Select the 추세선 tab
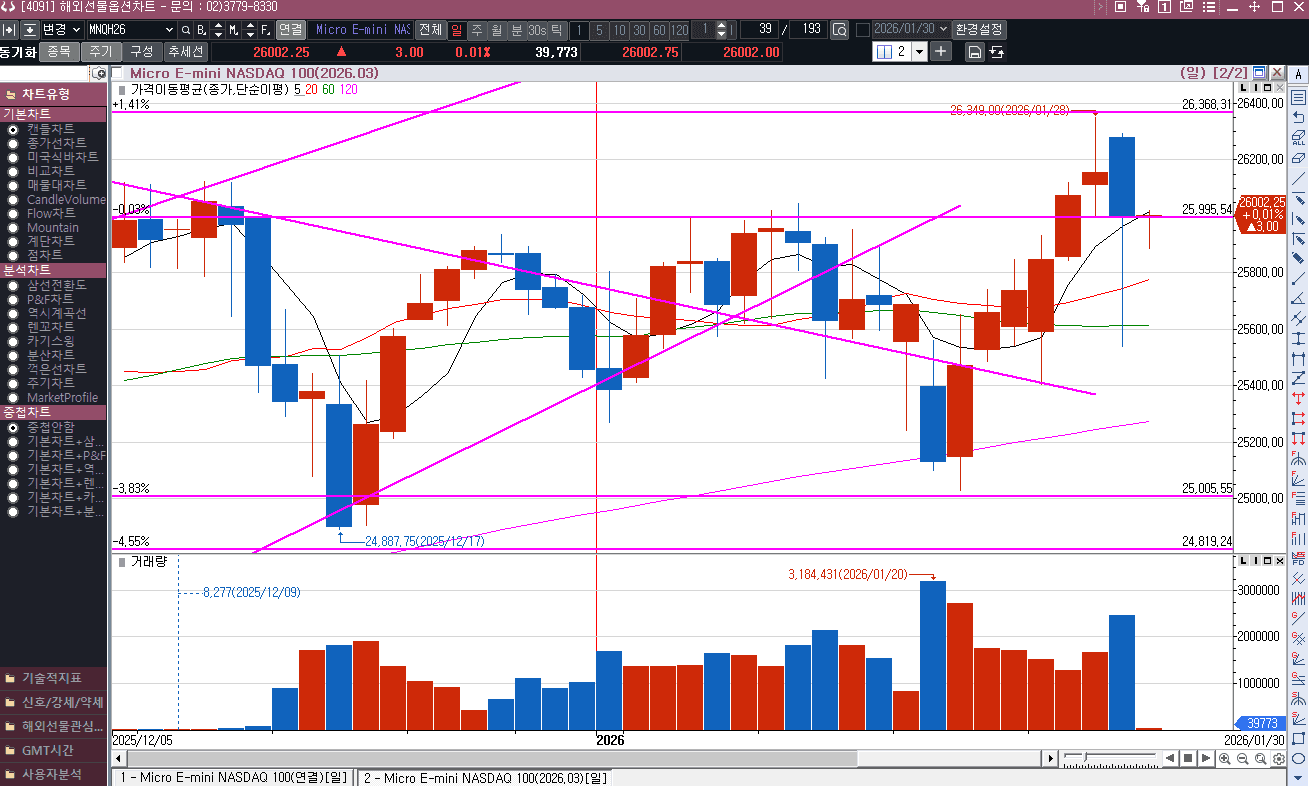Image resolution: width=1309 pixels, height=786 pixels. (x=185, y=52)
